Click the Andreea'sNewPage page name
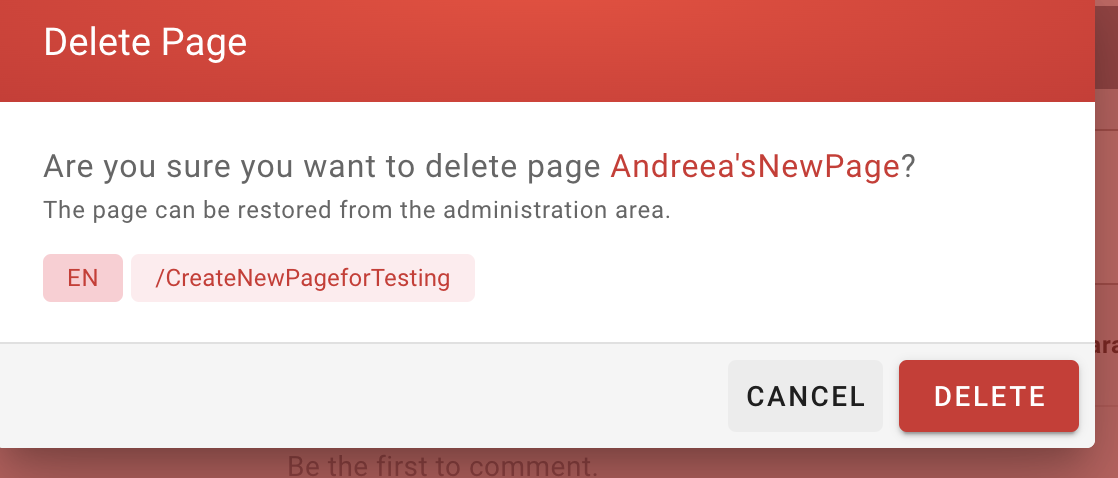 point(755,166)
